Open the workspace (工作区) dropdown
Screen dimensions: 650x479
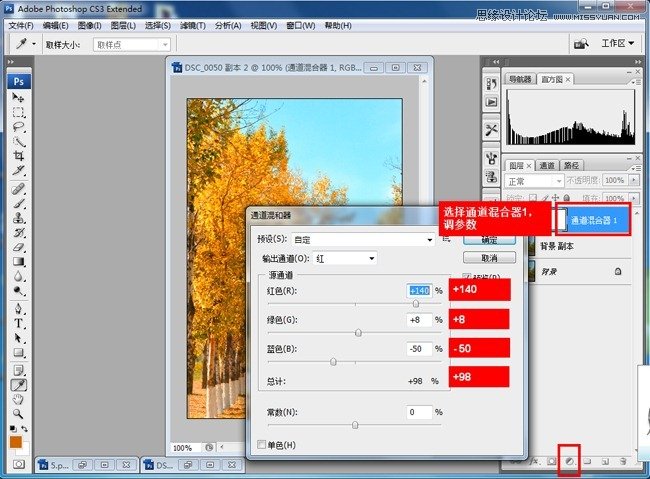(x=618, y=43)
